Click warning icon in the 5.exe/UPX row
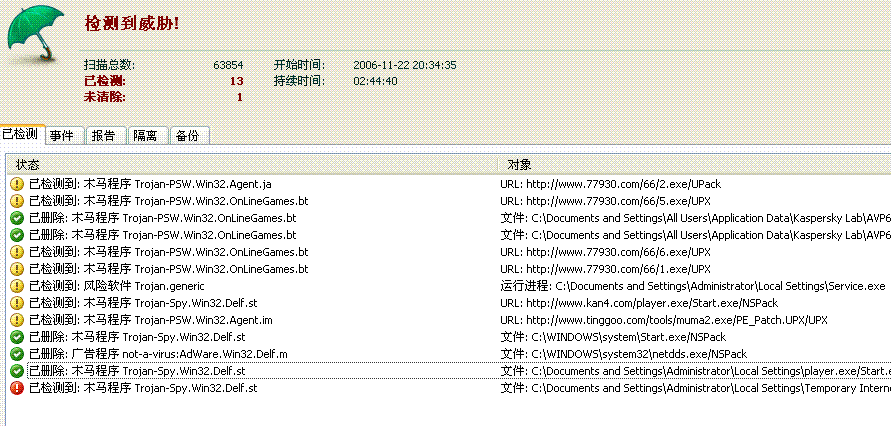Viewport: 891px width, 426px height. pyautogui.click(x=17, y=201)
